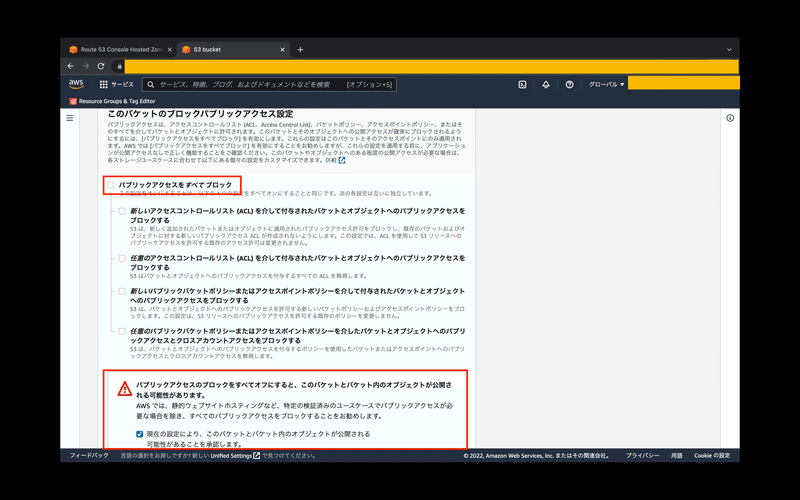Focus the AWS services search field

tap(269, 85)
